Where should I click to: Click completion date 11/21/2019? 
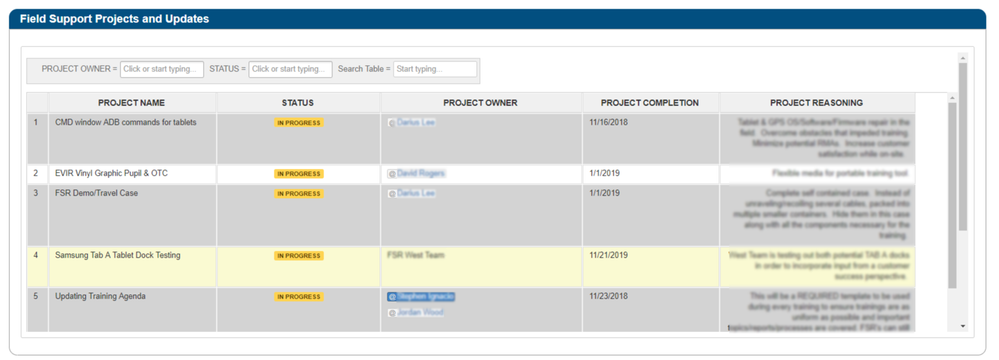coord(608,256)
